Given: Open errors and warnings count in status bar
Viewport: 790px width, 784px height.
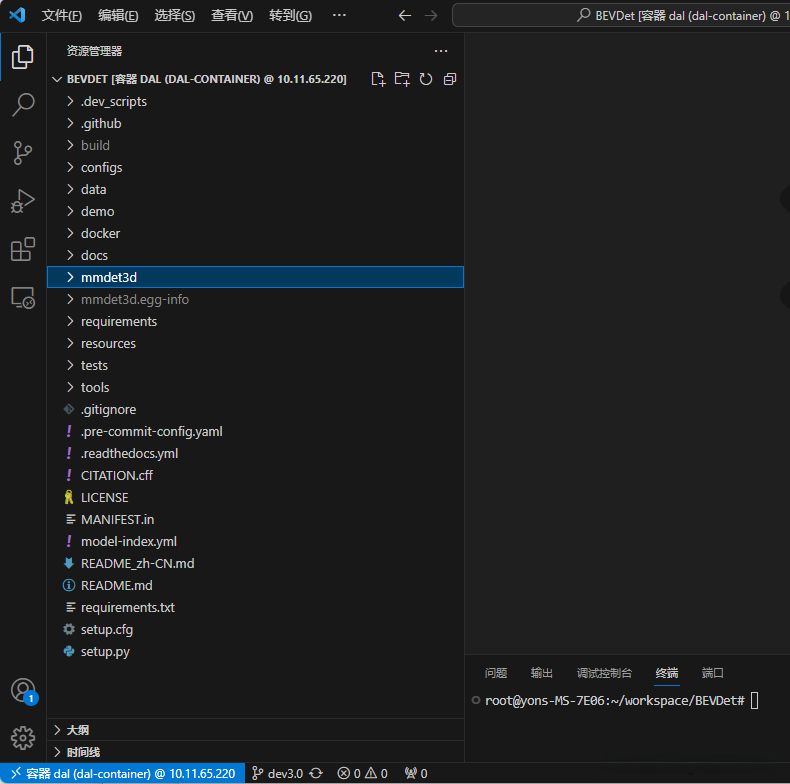Looking at the screenshot, I should pyautogui.click(x=363, y=773).
